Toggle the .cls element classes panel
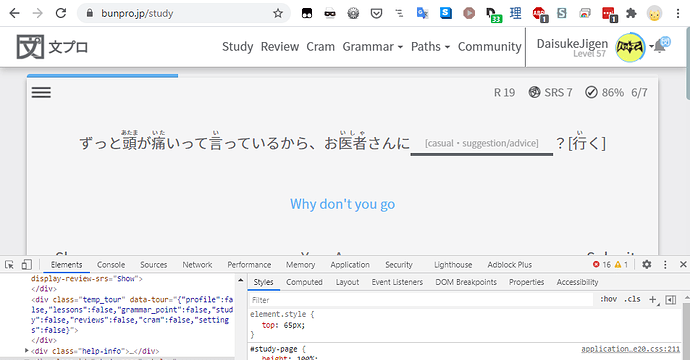Viewport: 690px width, 360px height. [633, 299]
